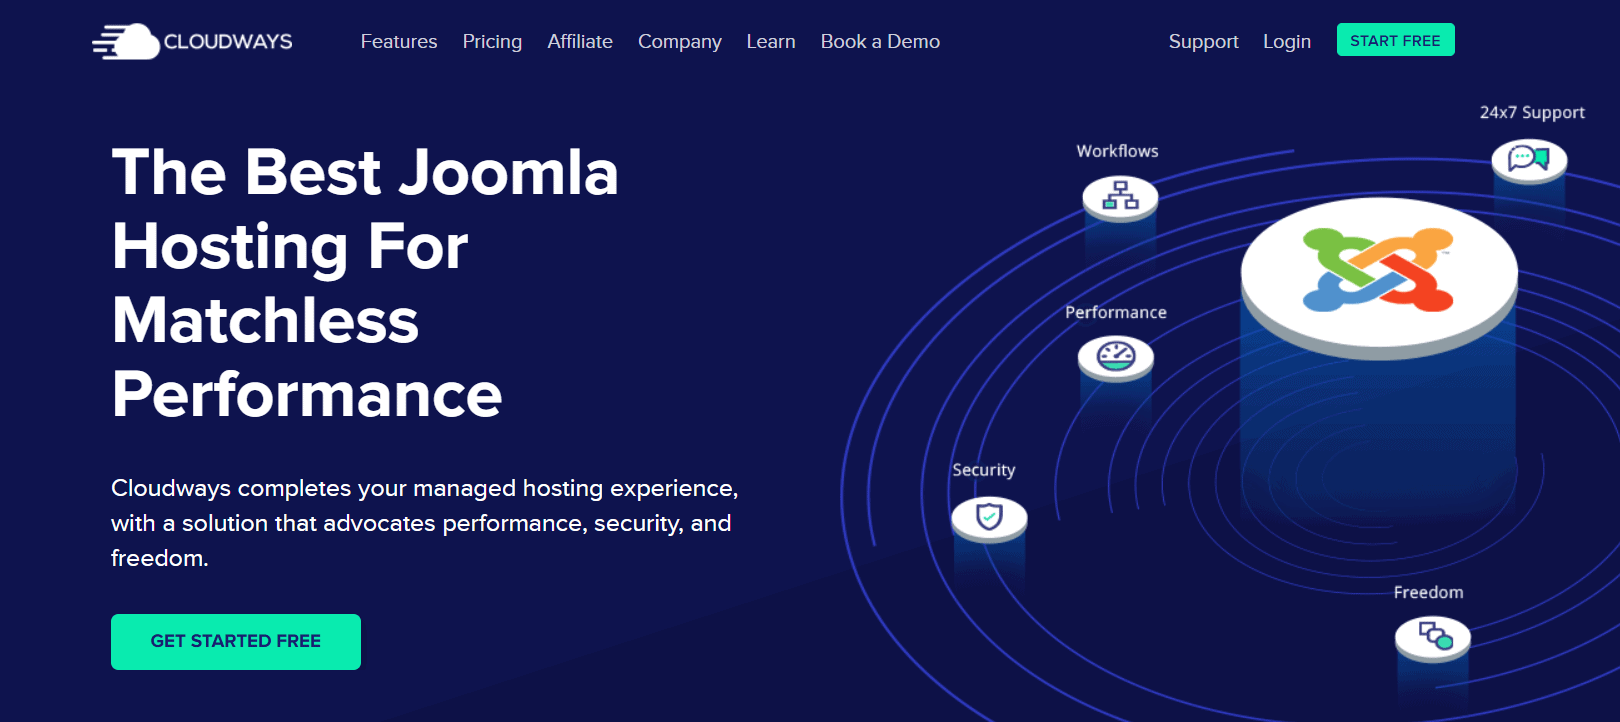Select the Performance gauge icon

[x=1116, y=356]
